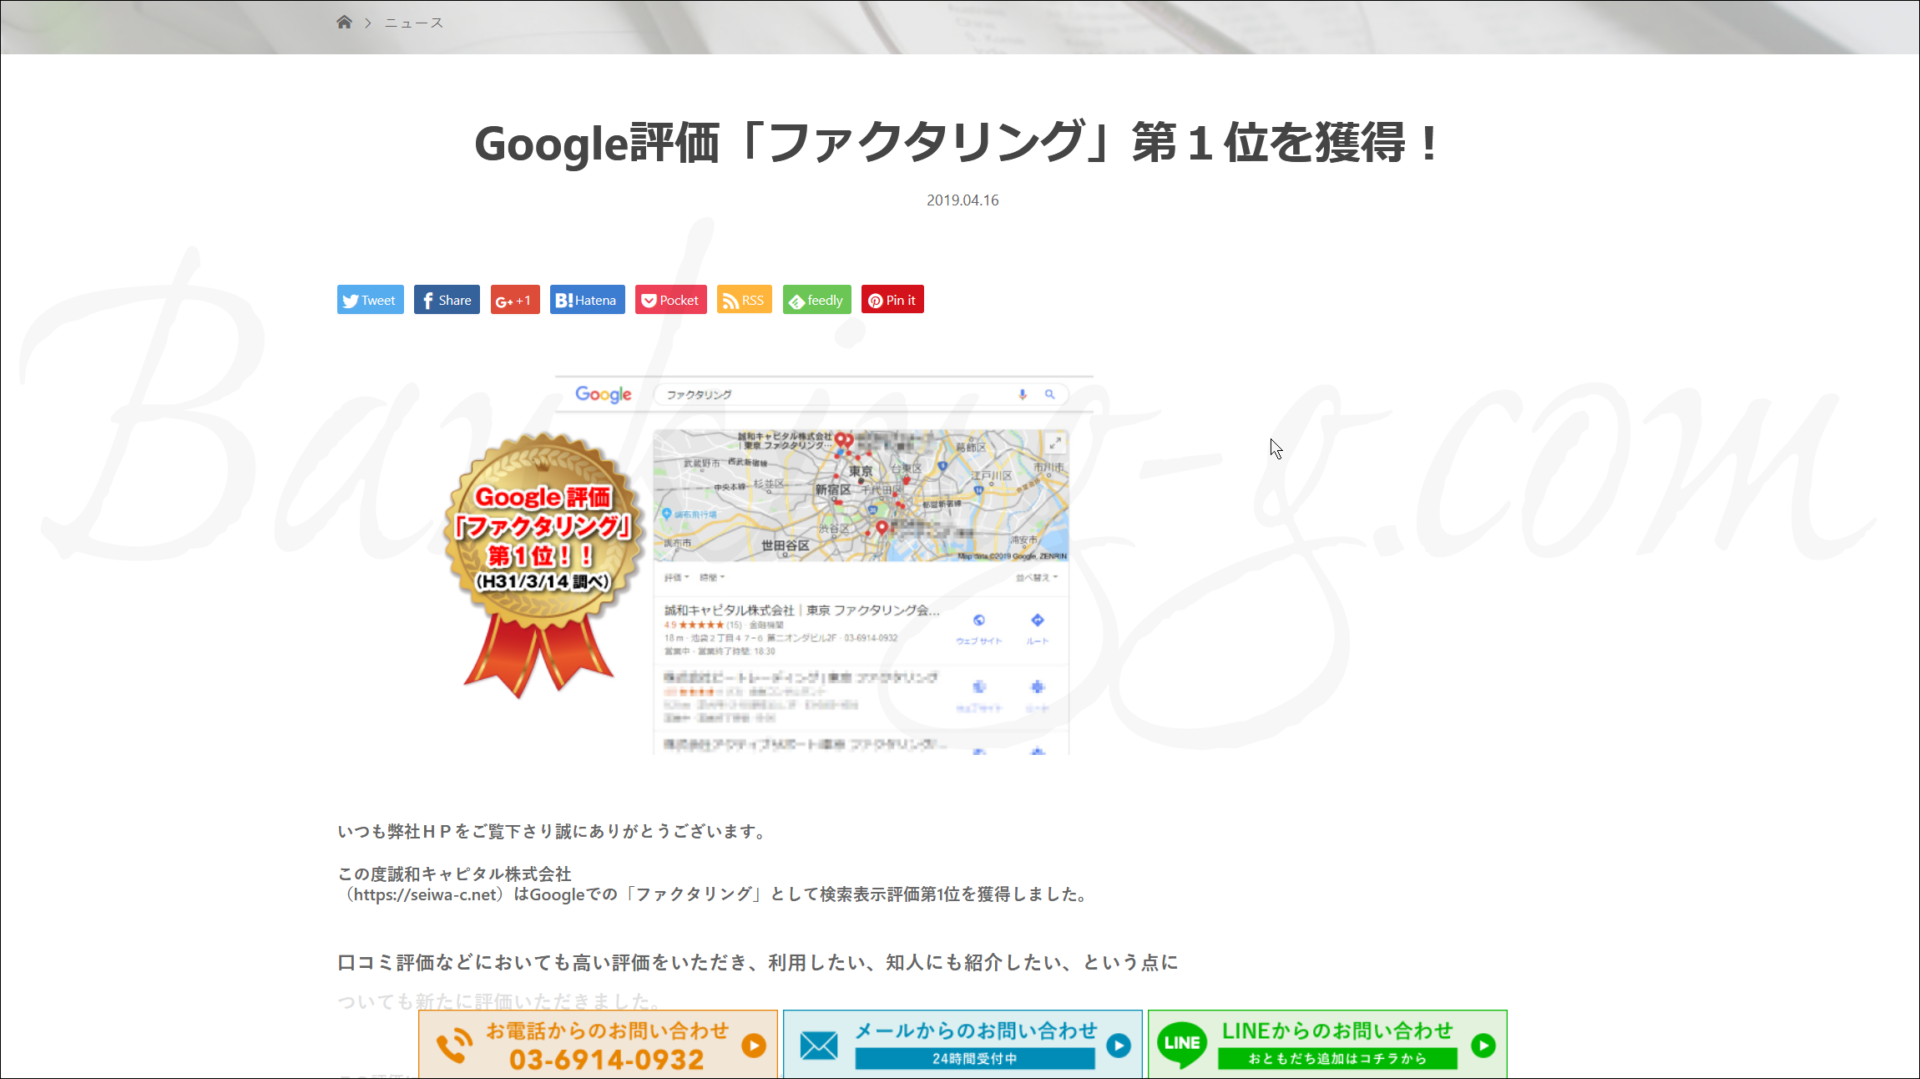
Task: Click the Facebook Share button
Action: 447,300
